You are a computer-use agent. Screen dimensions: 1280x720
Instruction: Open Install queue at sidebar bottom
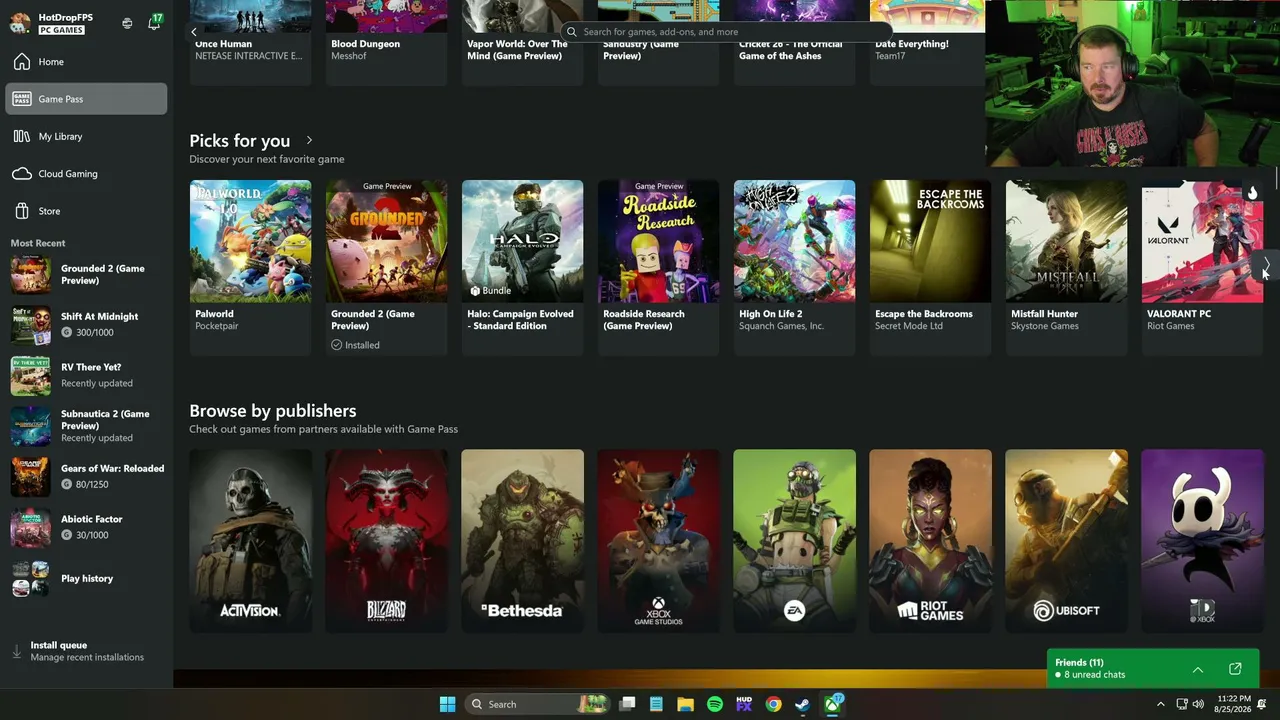point(87,651)
